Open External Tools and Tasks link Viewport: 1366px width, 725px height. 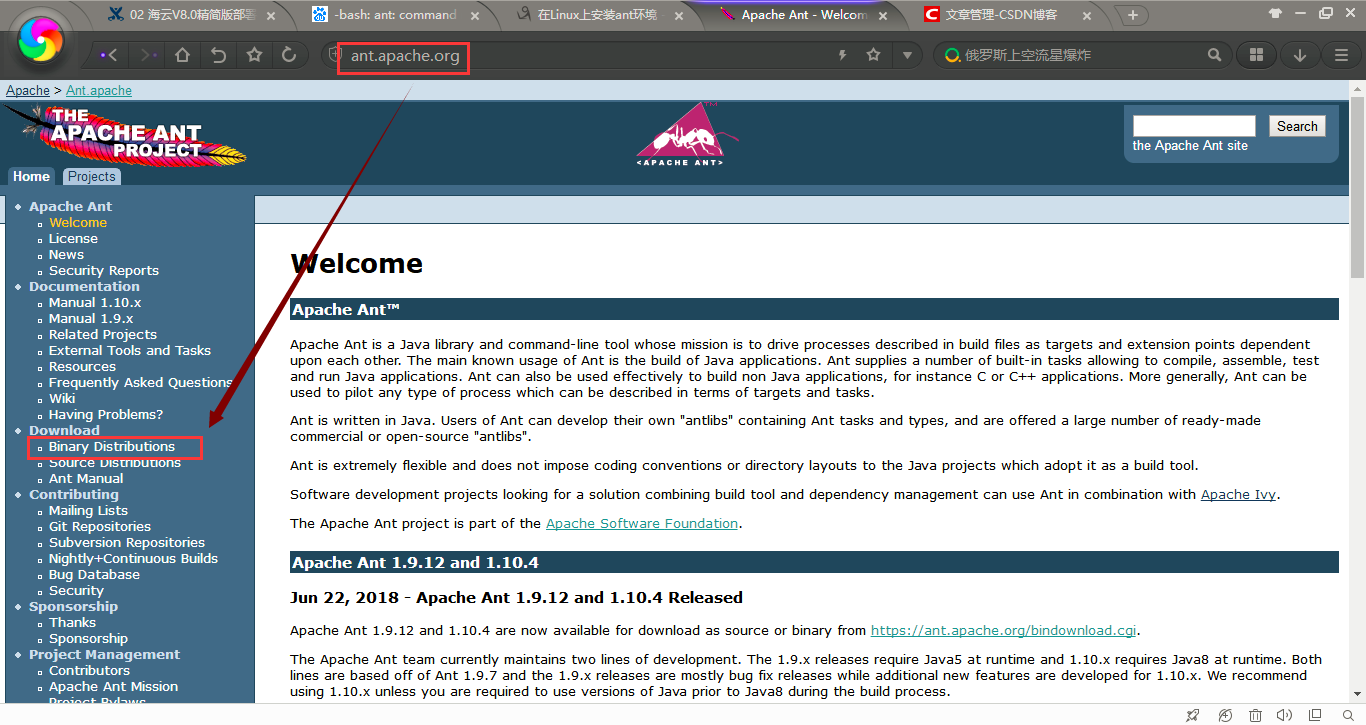click(x=130, y=351)
